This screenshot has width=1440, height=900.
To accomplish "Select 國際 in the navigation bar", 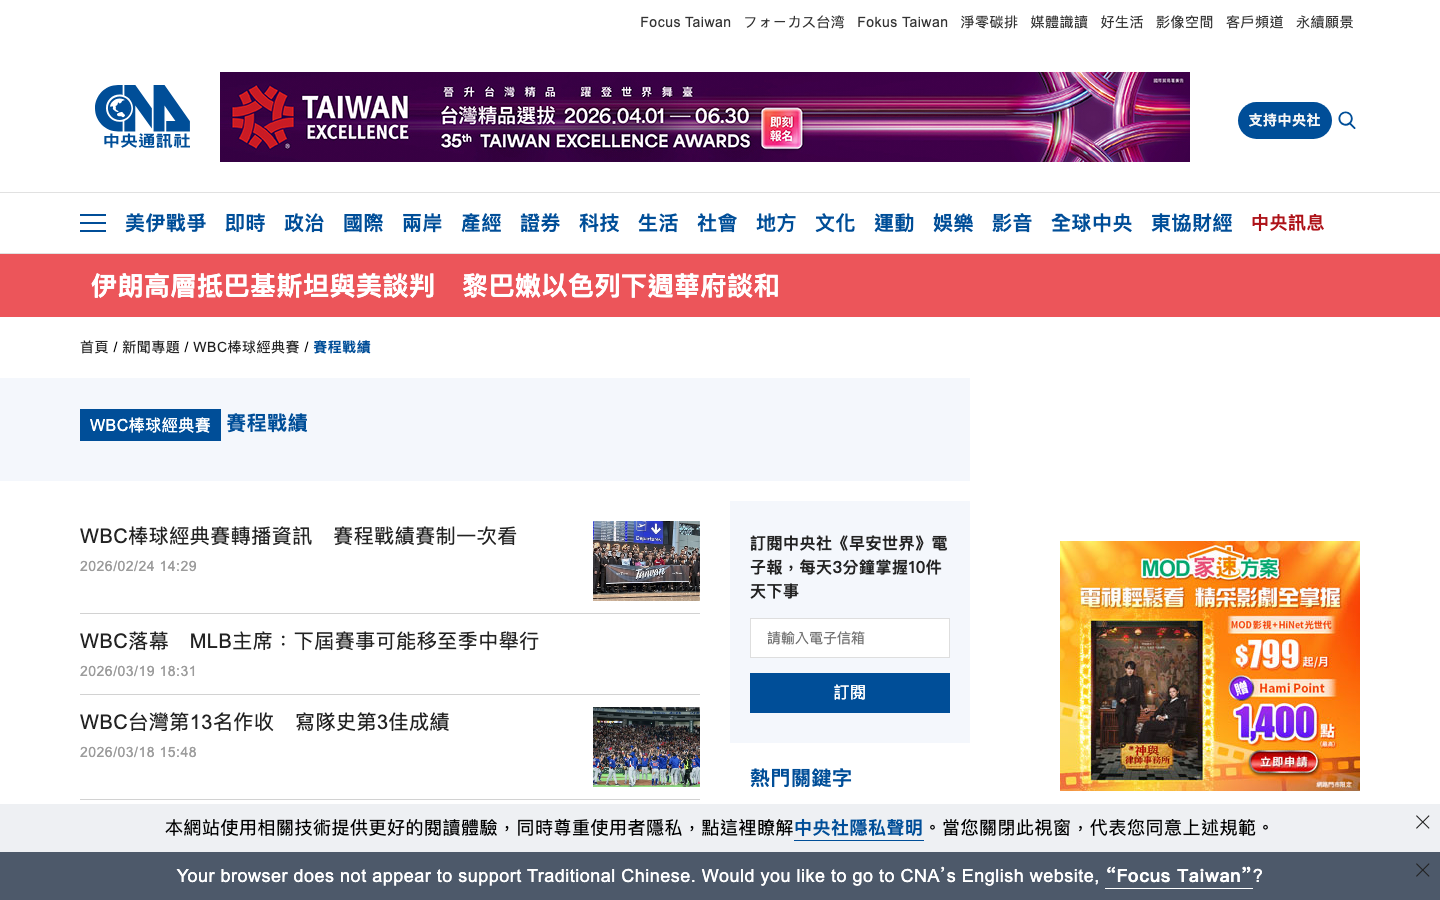I will point(363,223).
